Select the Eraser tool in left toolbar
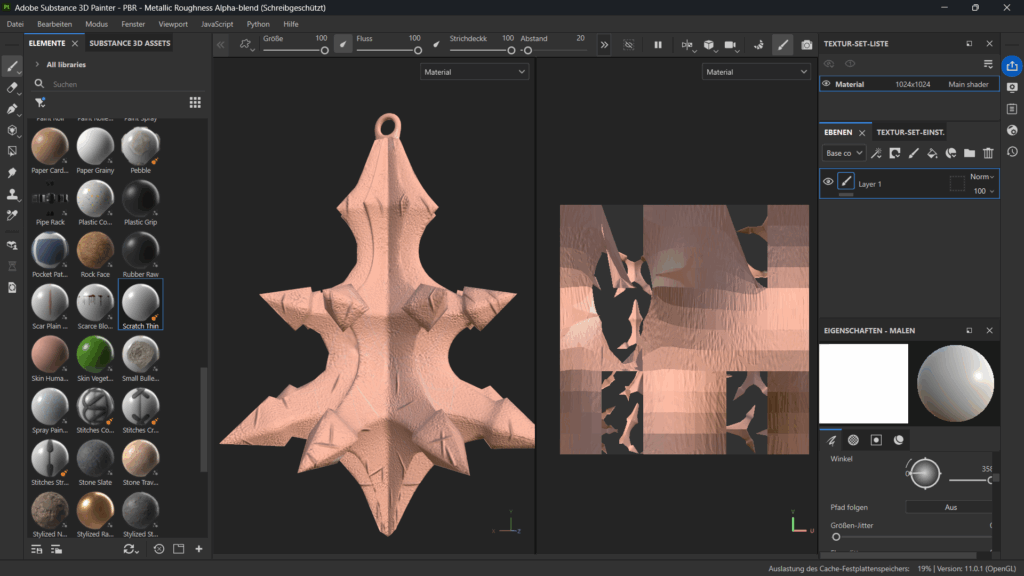Image resolution: width=1024 pixels, height=576 pixels. tap(12, 88)
